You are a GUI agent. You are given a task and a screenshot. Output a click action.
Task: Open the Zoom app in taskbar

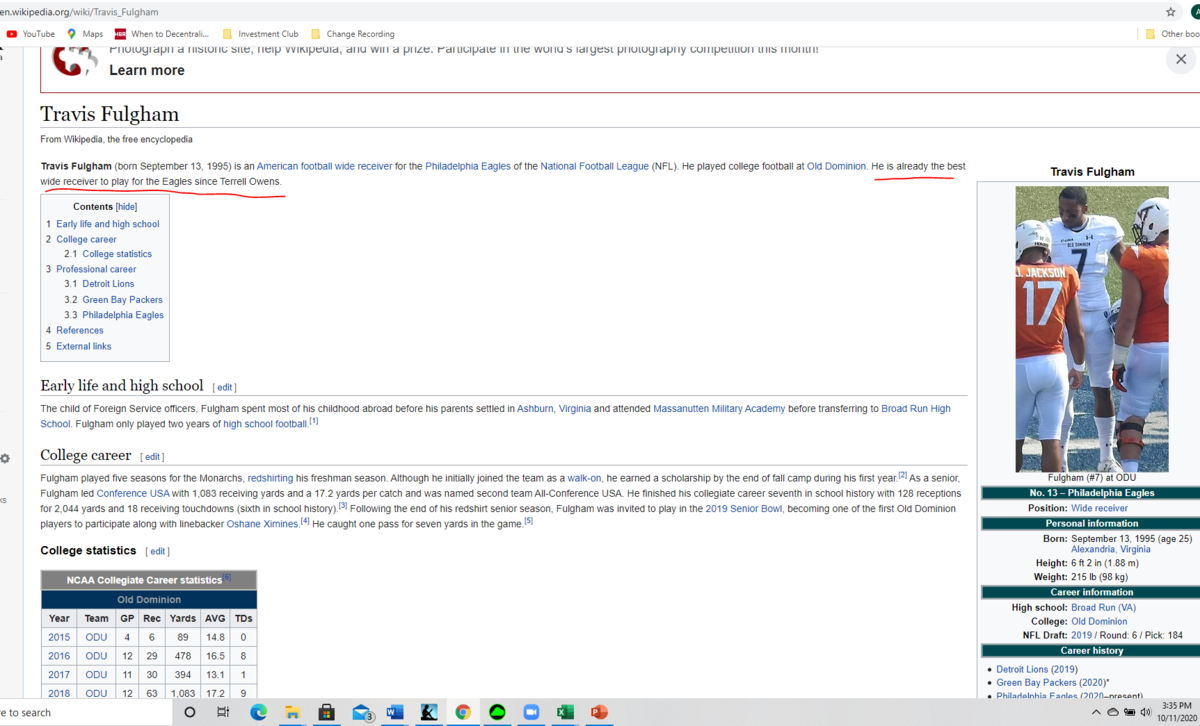[531, 712]
